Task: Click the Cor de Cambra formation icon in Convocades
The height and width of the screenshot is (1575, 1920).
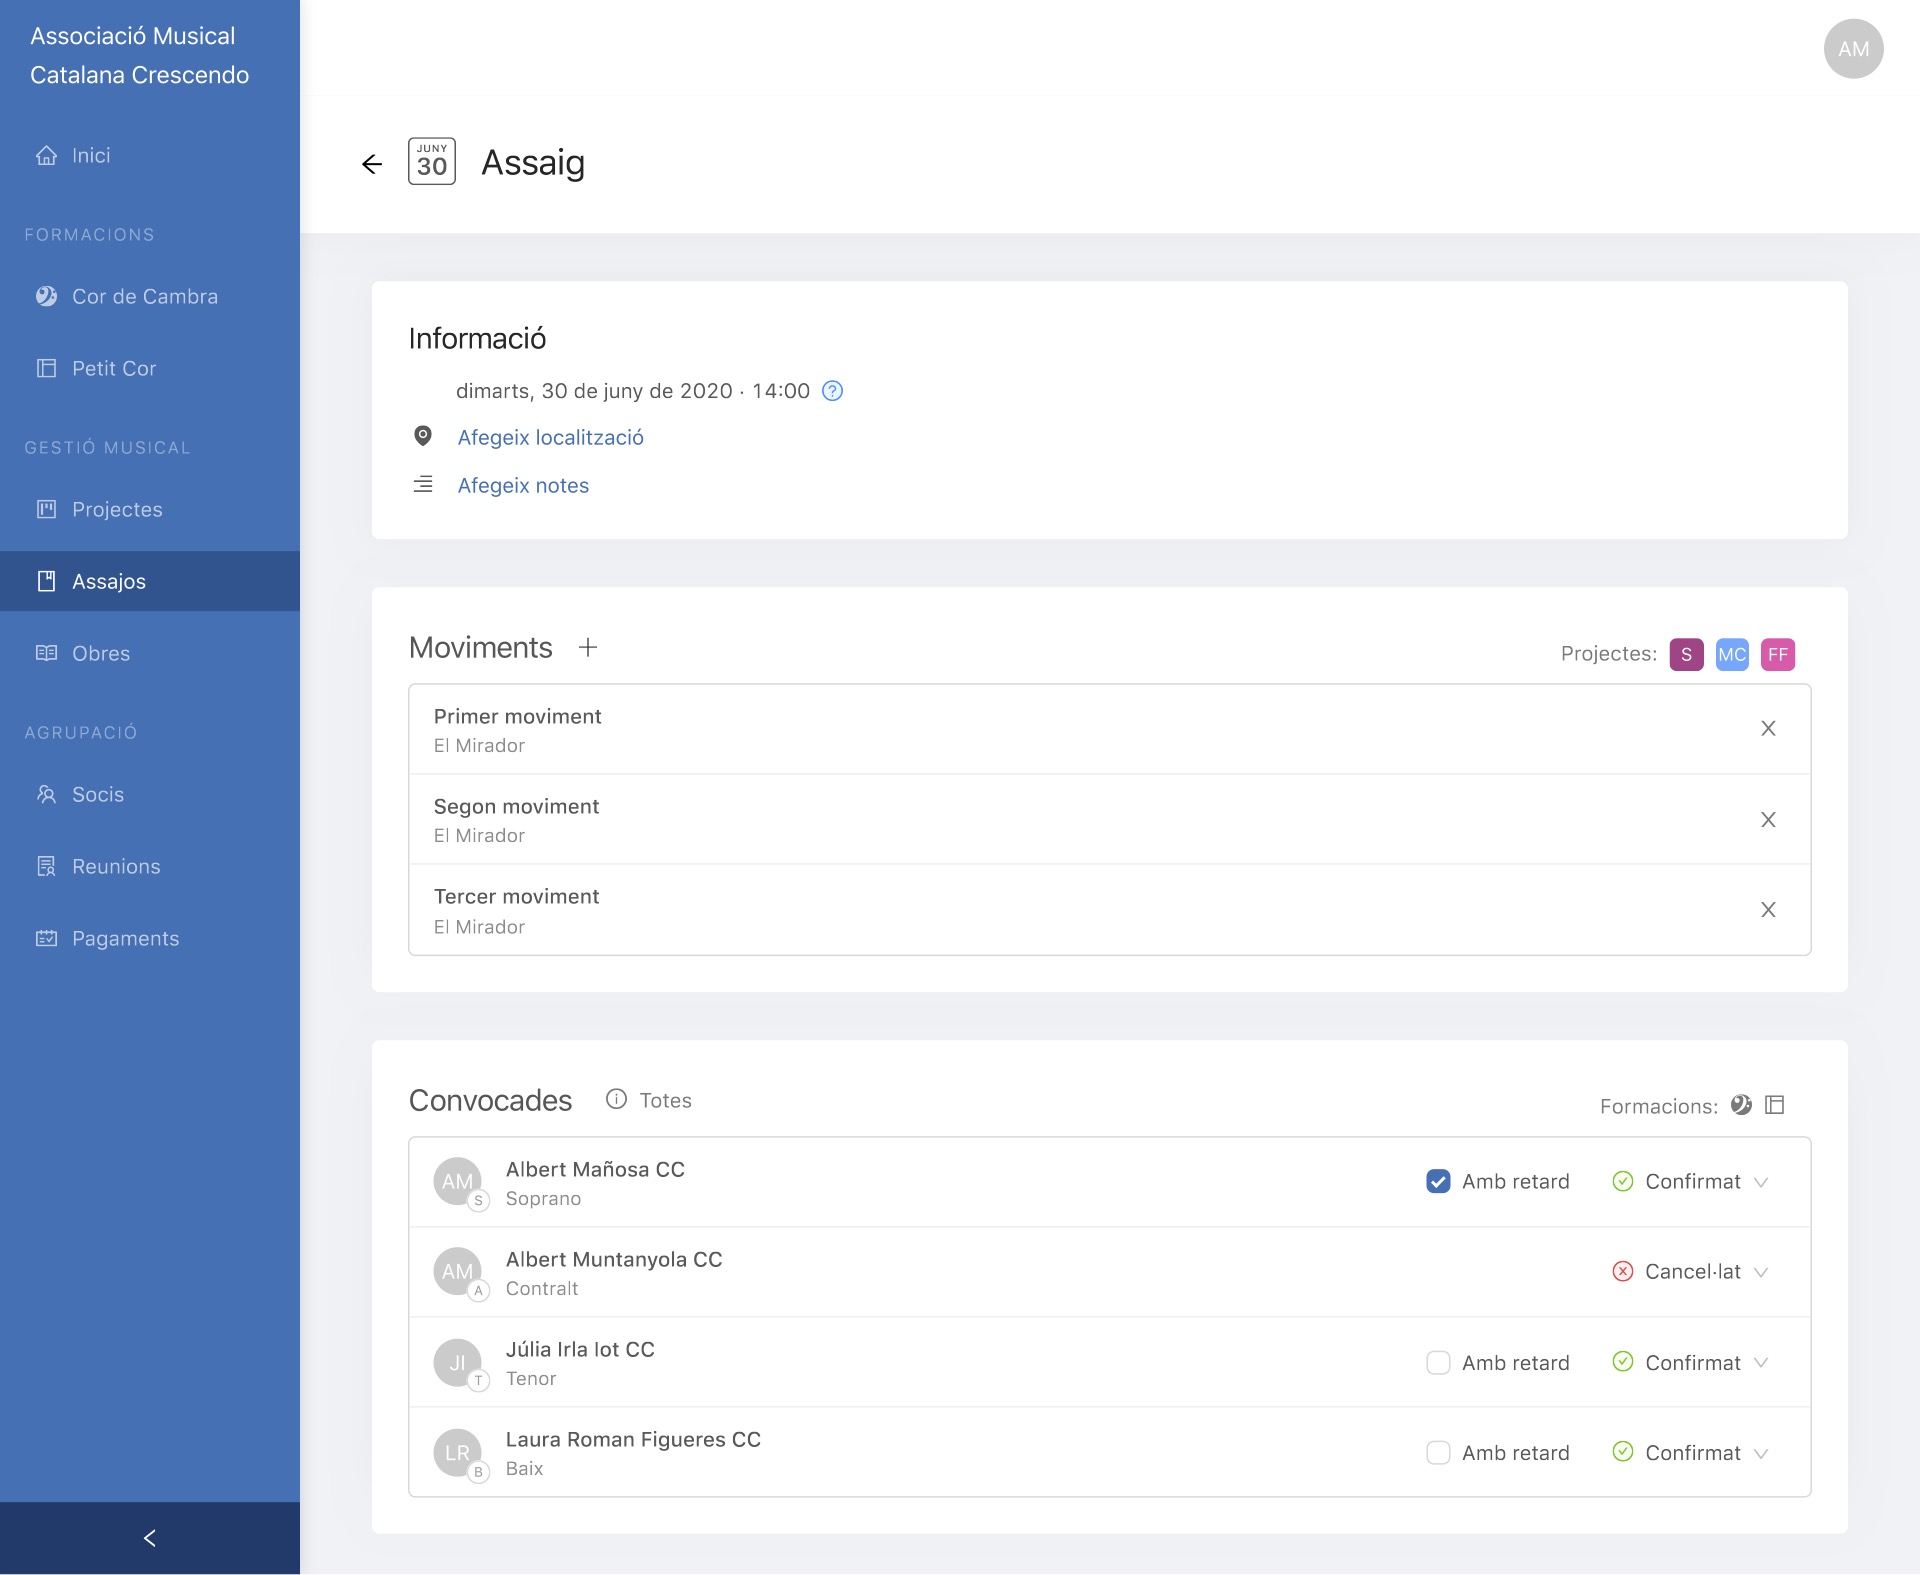Action: tap(1741, 1105)
